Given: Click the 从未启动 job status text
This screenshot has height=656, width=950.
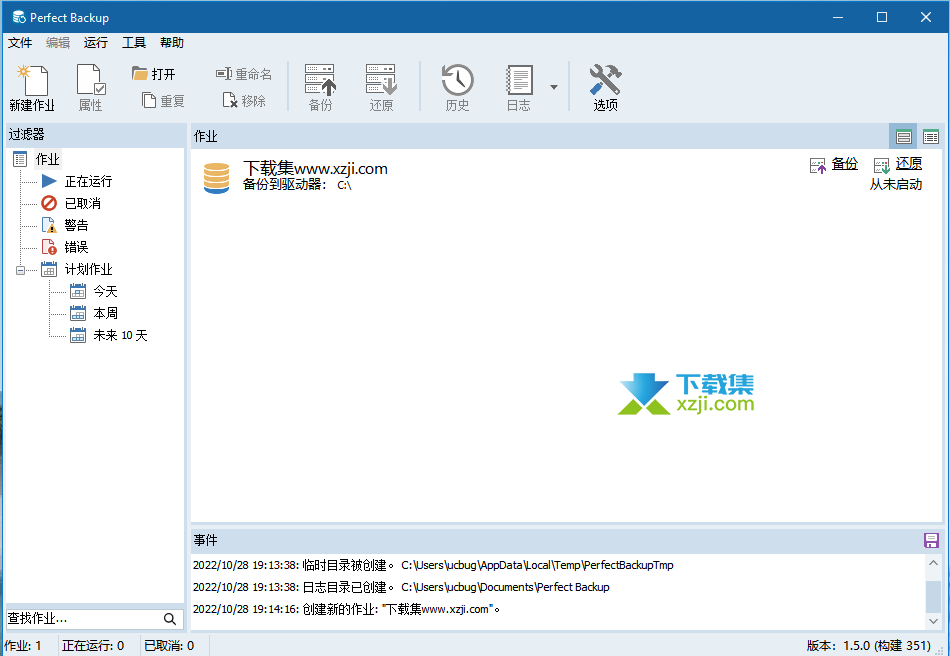Looking at the screenshot, I should click(896, 184).
